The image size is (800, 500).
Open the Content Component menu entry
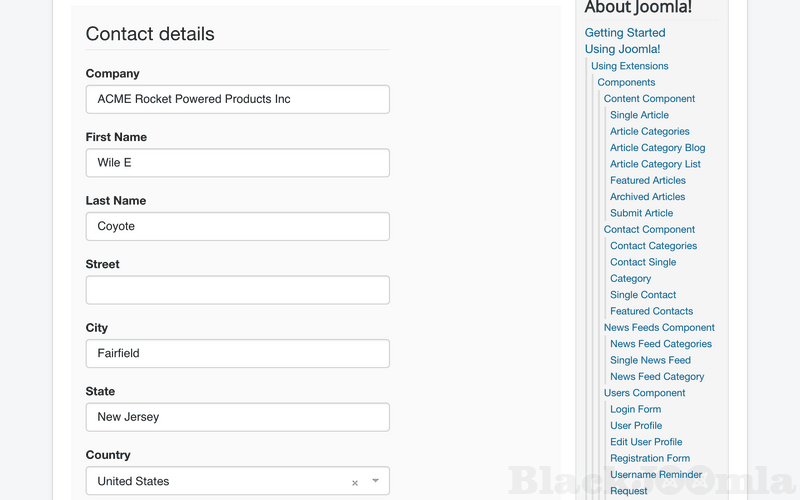pos(649,99)
